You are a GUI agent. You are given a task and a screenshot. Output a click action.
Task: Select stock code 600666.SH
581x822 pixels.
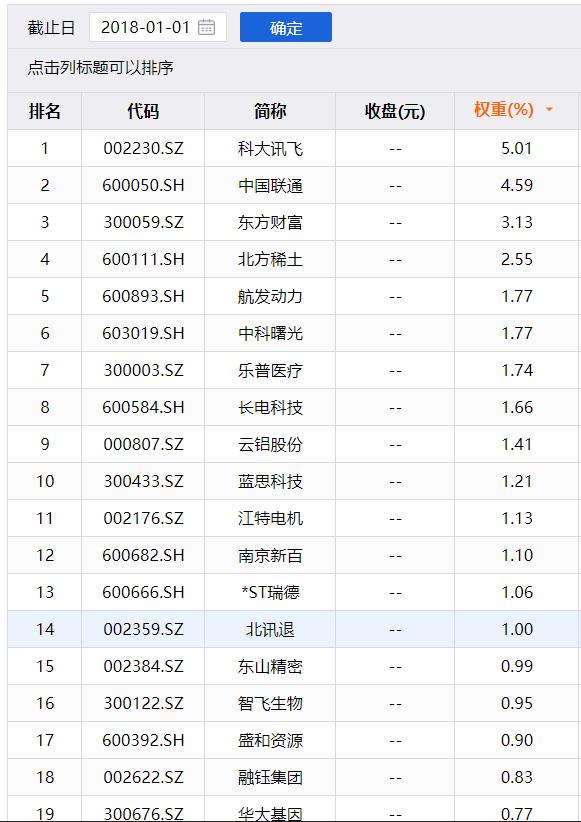coord(143,592)
